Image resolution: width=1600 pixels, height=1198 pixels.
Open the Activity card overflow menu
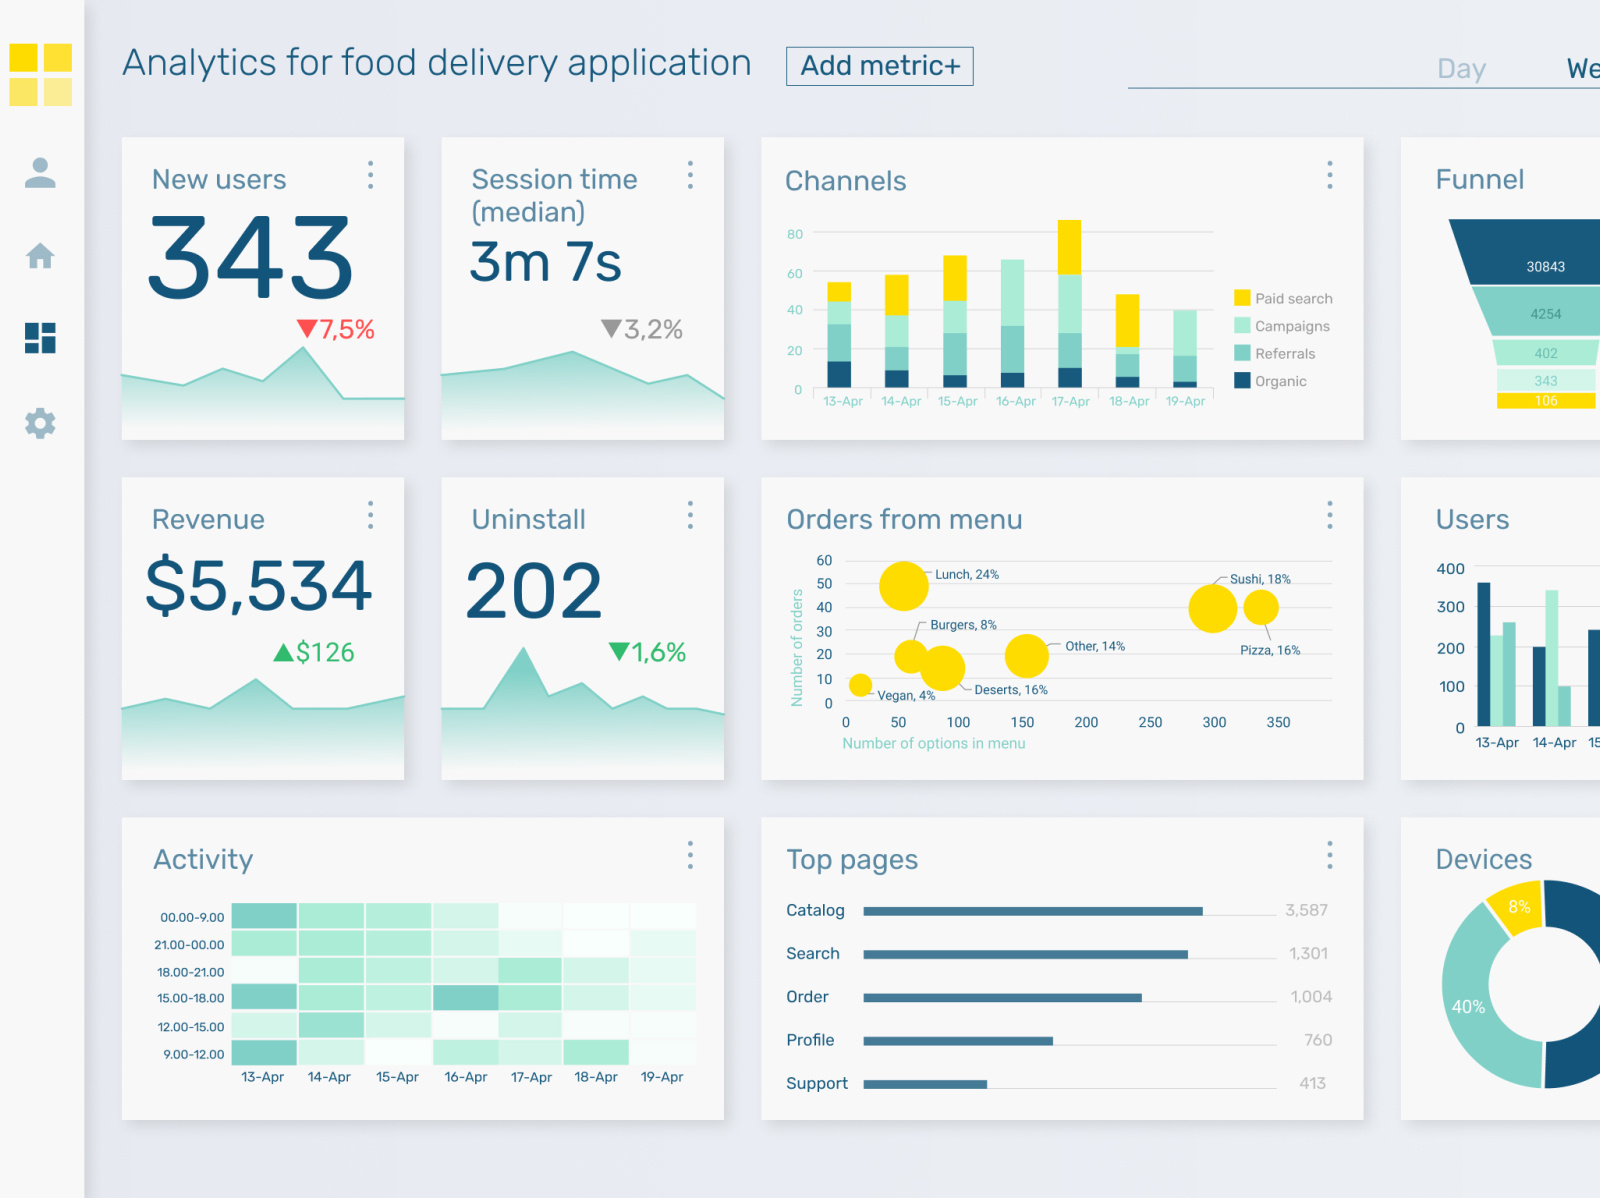point(690,855)
